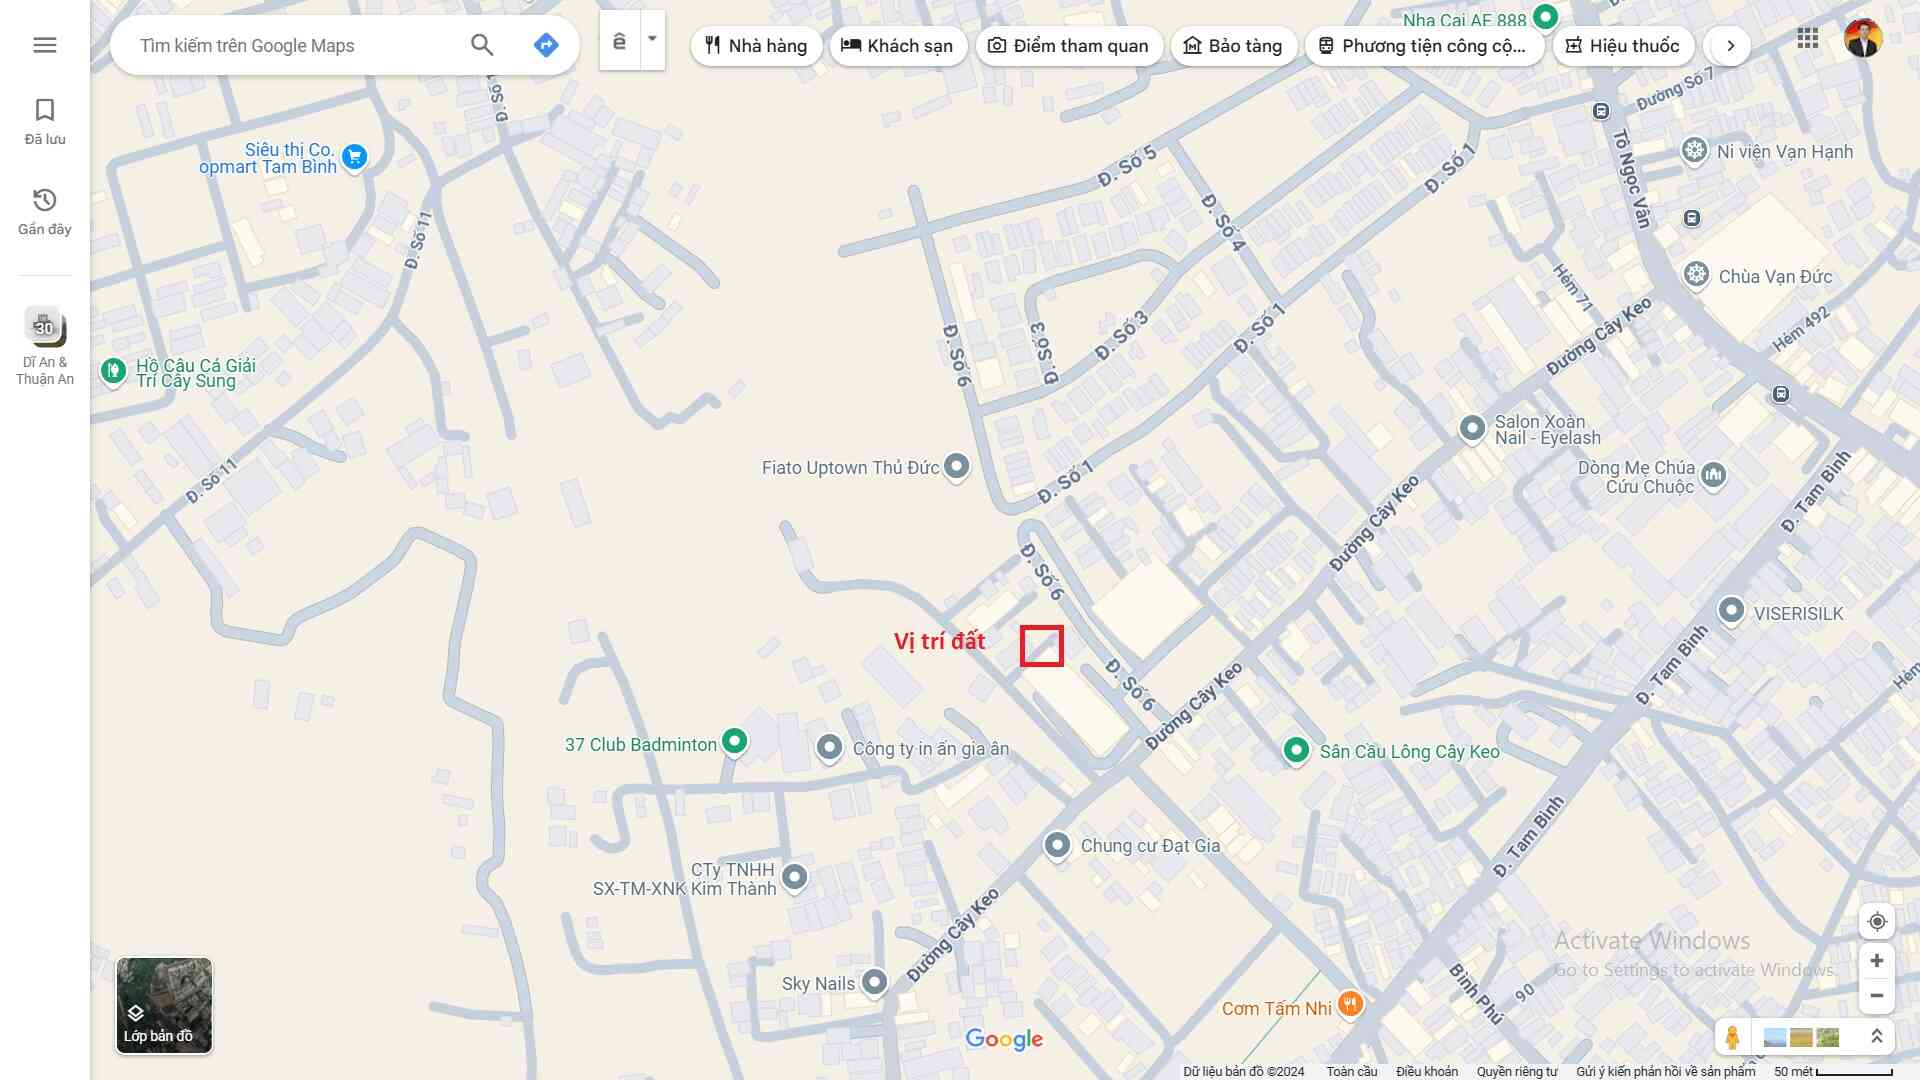The width and height of the screenshot is (1920, 1080).
Task: Show more category chips with right arrow
Action: coord(1730,46)
